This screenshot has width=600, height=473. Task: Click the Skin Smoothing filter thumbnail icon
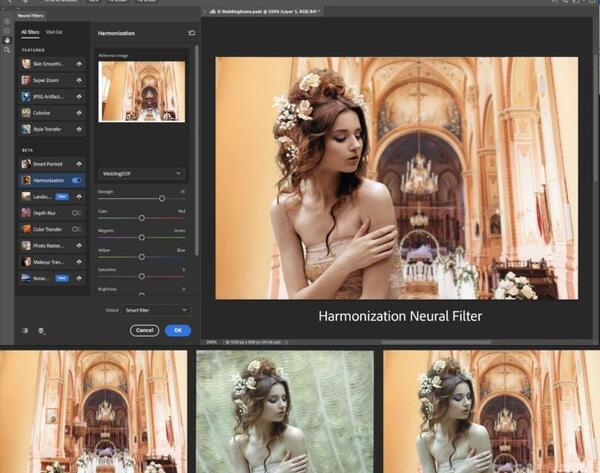click(26, 64)
